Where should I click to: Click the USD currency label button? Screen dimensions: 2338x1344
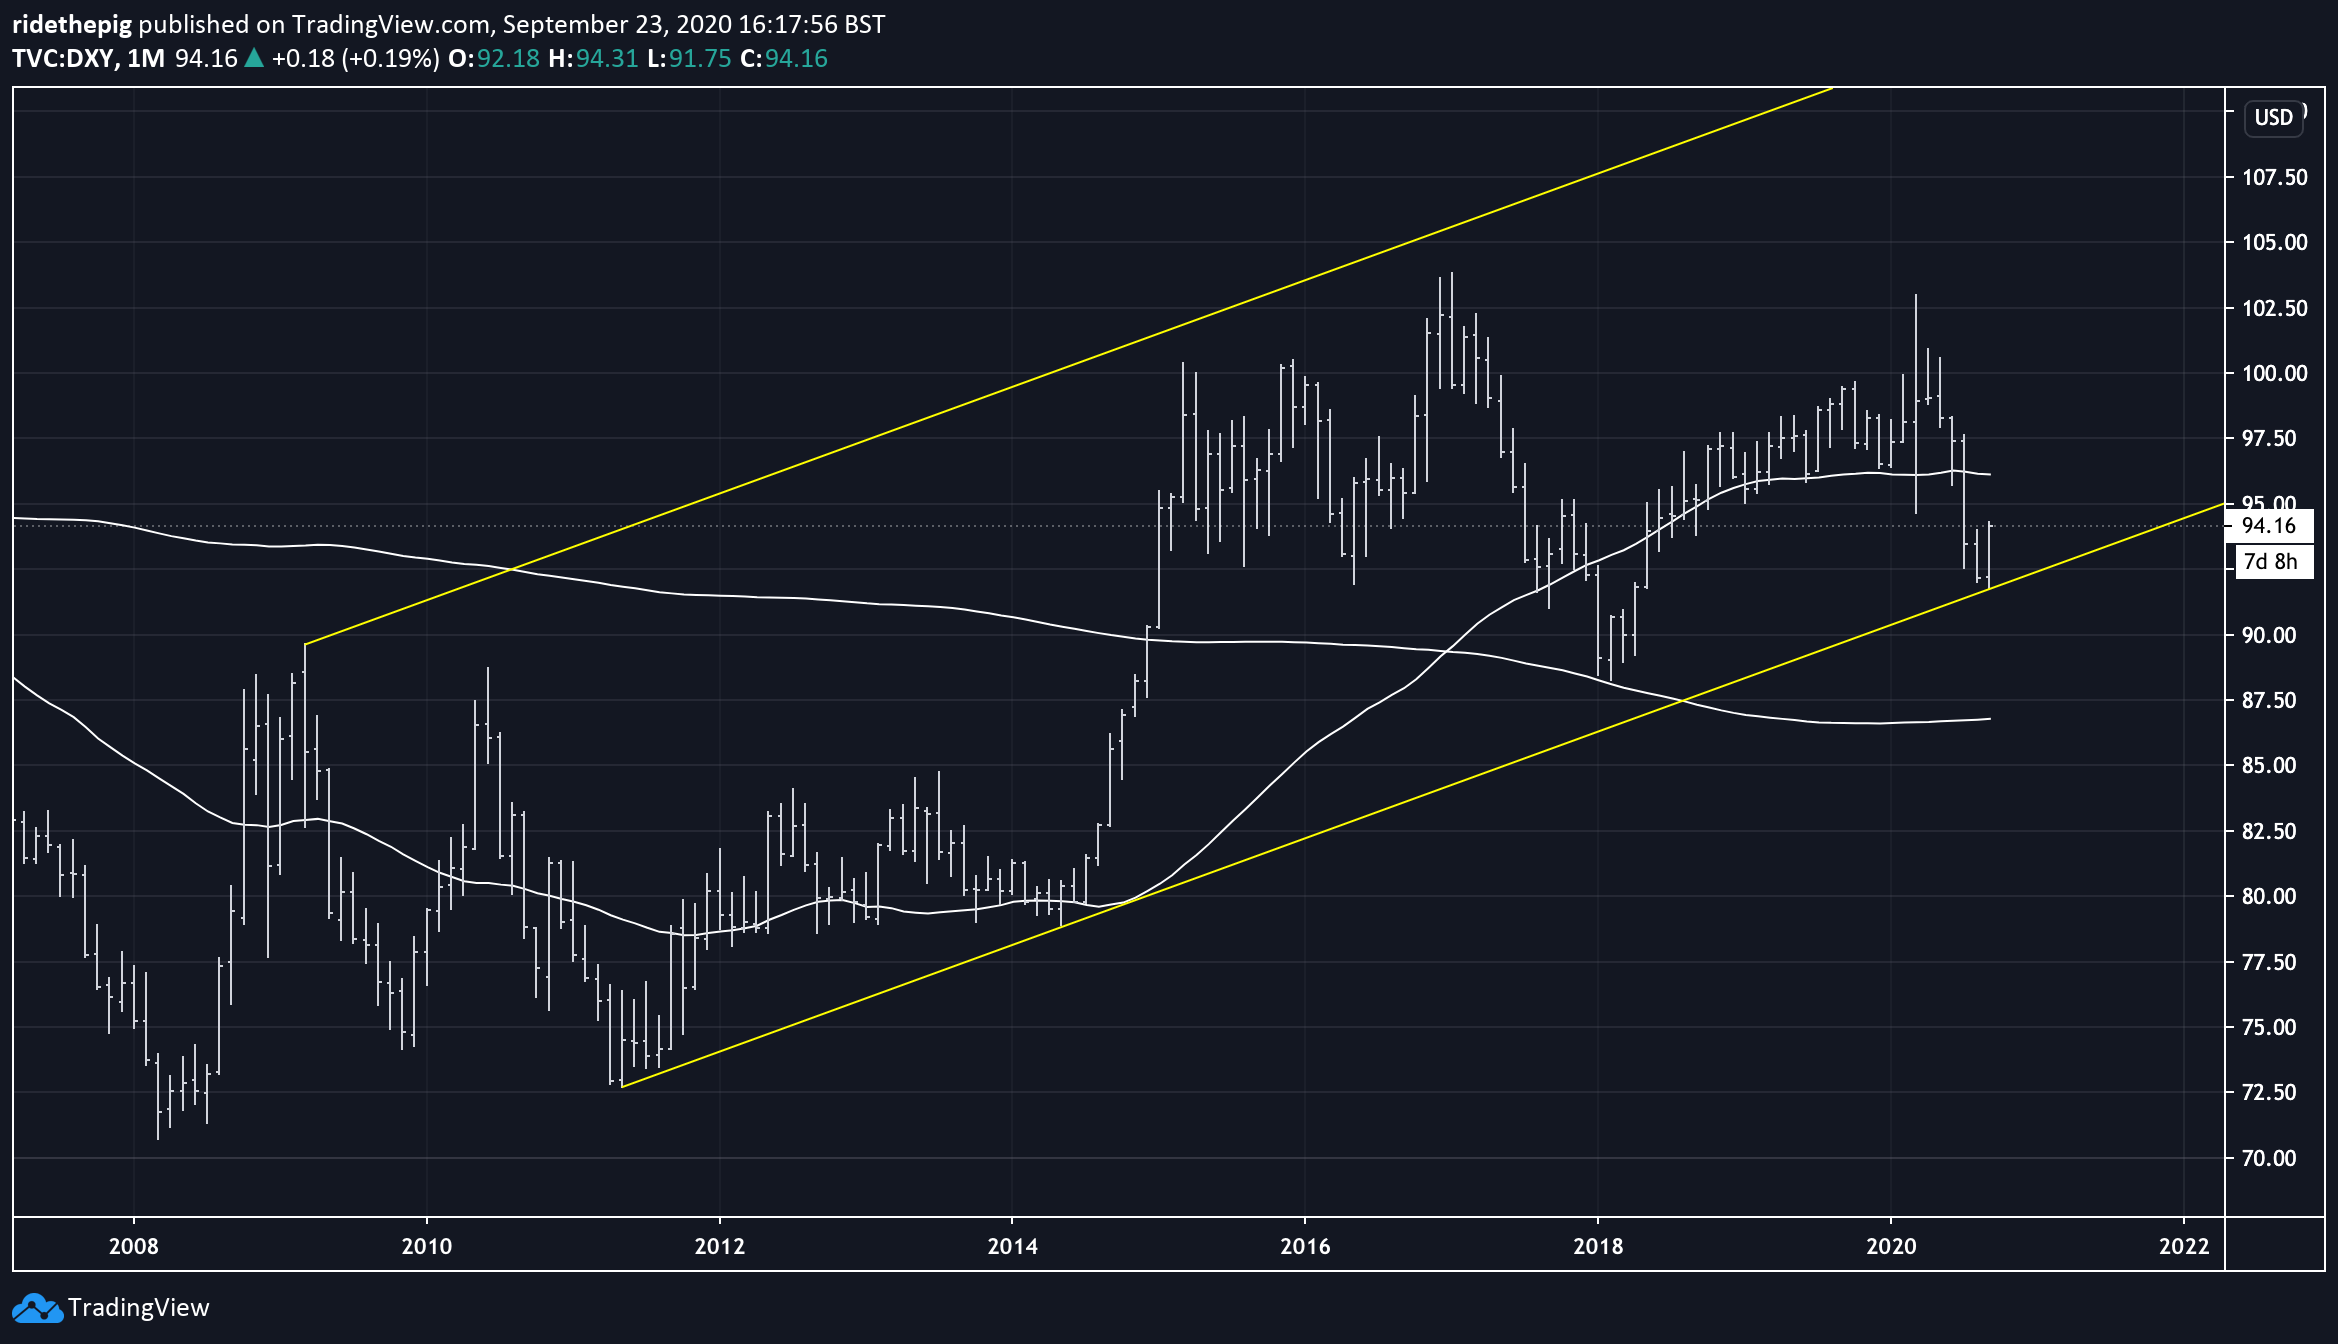[2273, 118]
